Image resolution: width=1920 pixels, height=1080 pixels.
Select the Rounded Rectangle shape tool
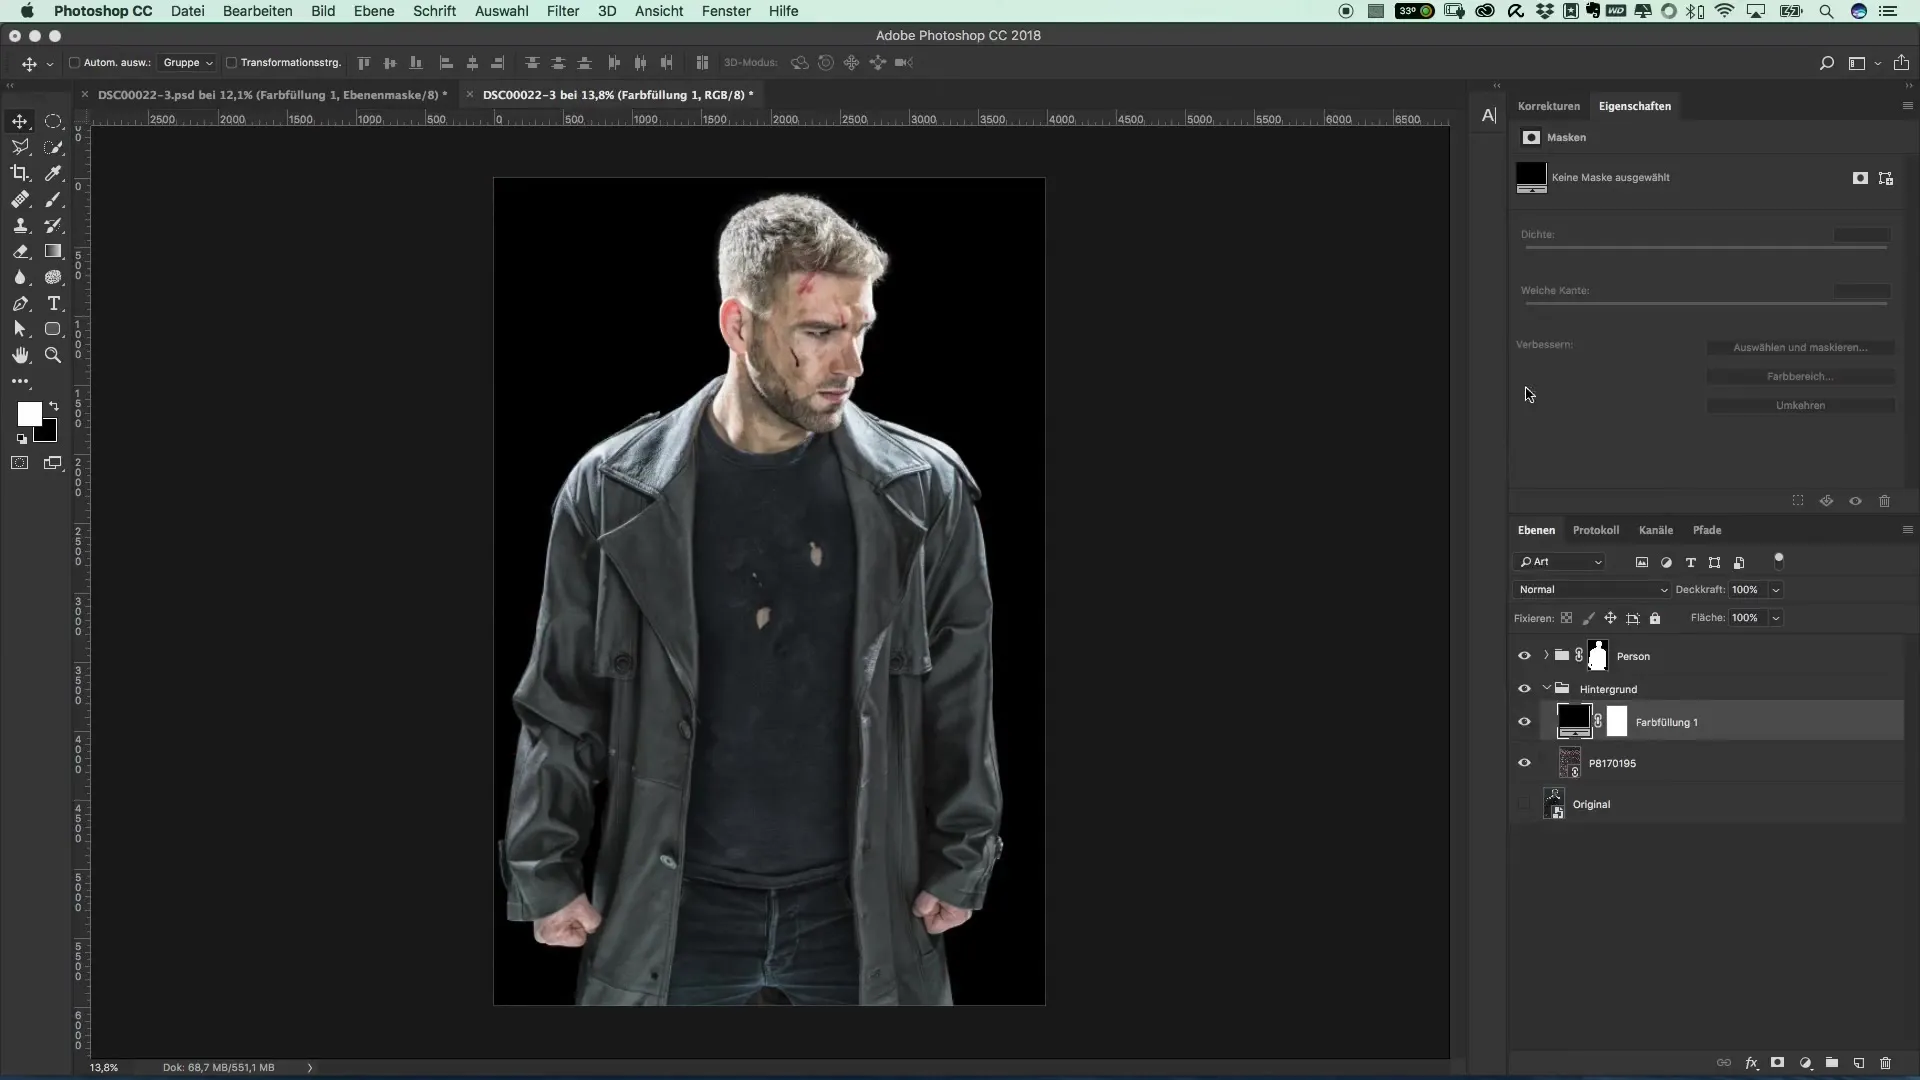(x=53, y=329)
